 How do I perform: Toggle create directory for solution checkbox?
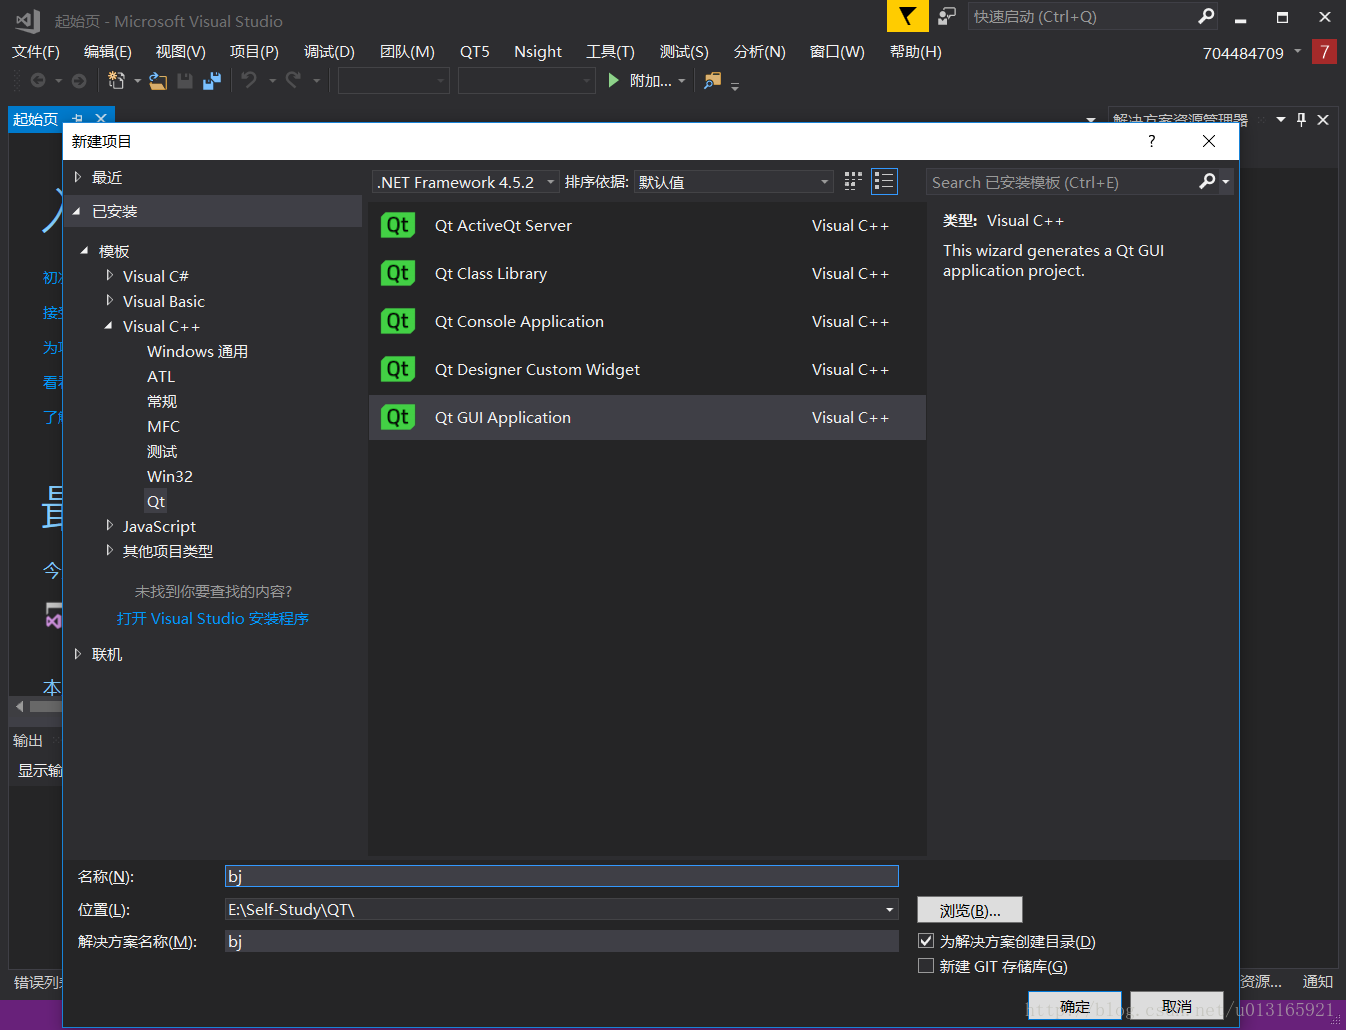click(x=926, y=940)
